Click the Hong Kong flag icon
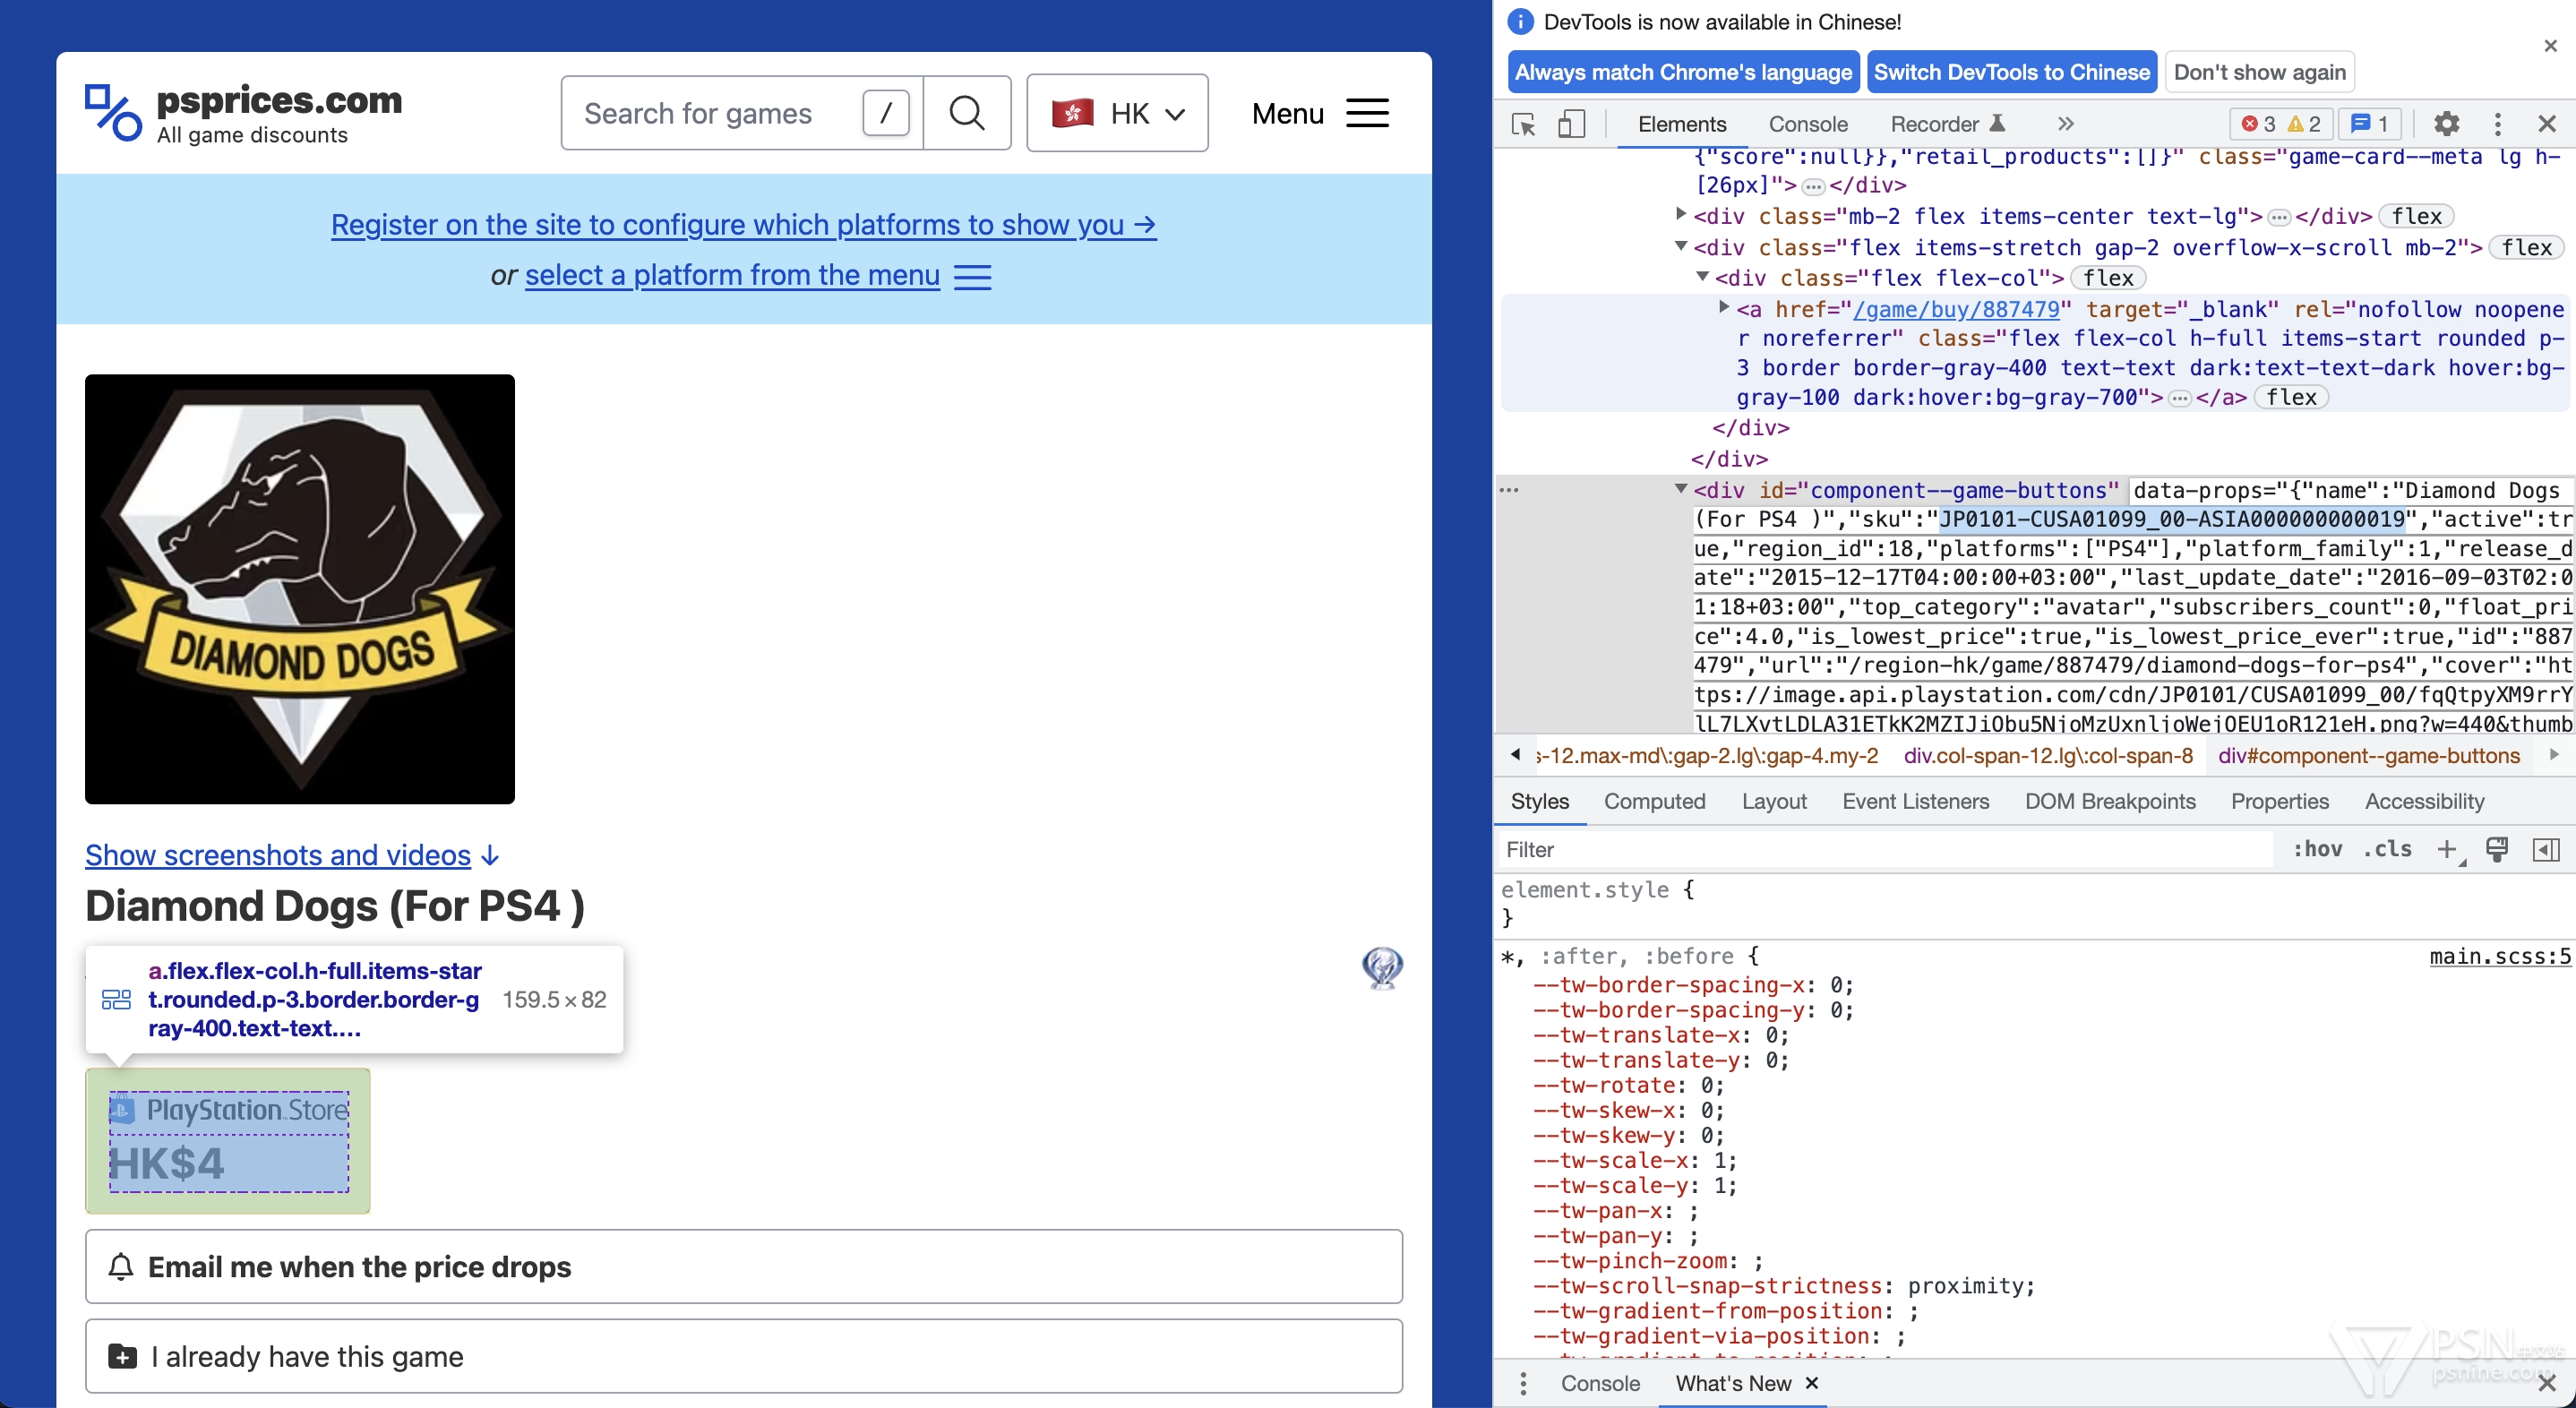 (1072, 113)
